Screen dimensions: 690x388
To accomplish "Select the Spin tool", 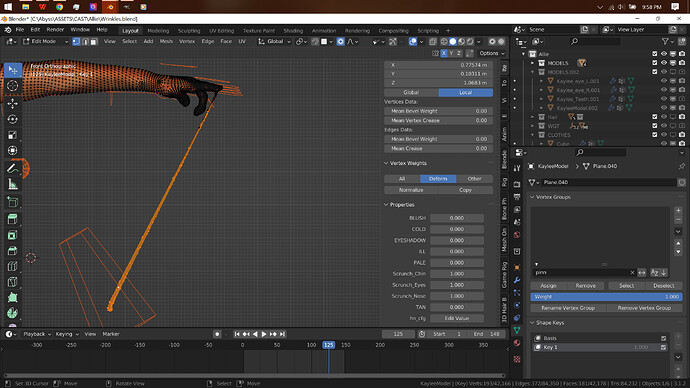I will click(x=12, y=313).
